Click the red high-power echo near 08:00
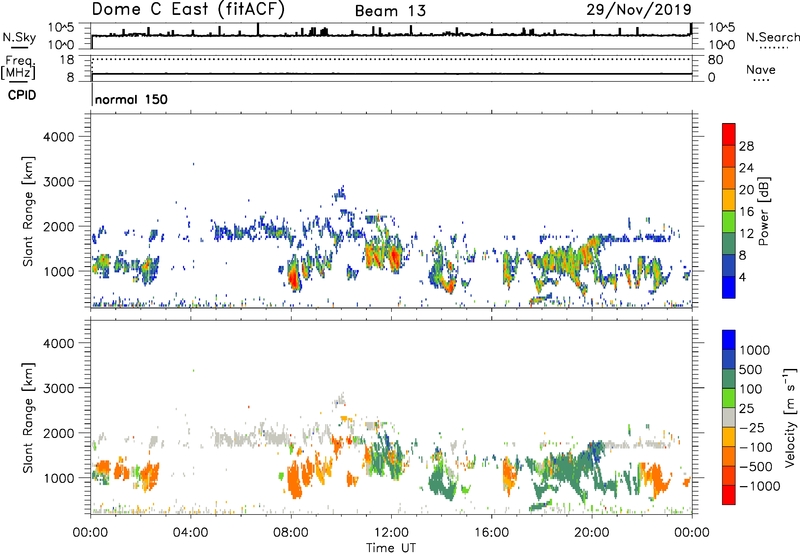The width and height of the screenshot is (800, 554). [293, 278]
